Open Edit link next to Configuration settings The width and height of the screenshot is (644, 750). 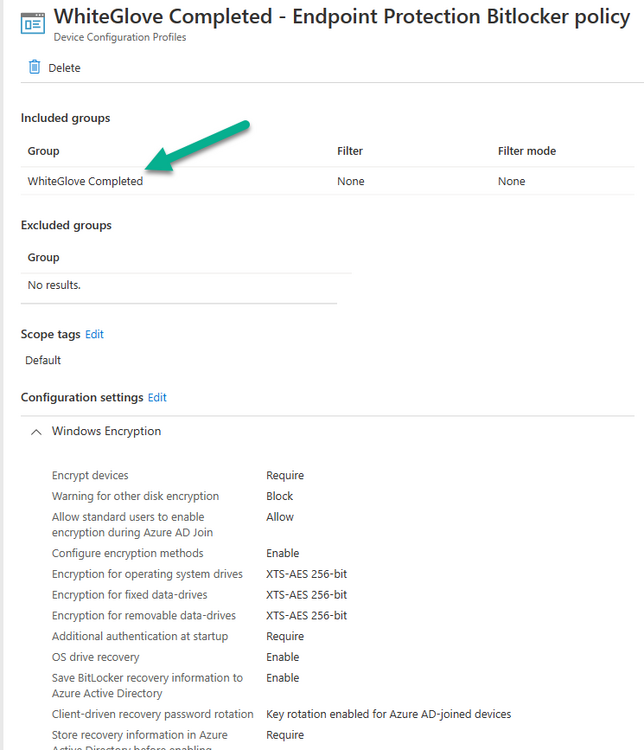point(157,397)
